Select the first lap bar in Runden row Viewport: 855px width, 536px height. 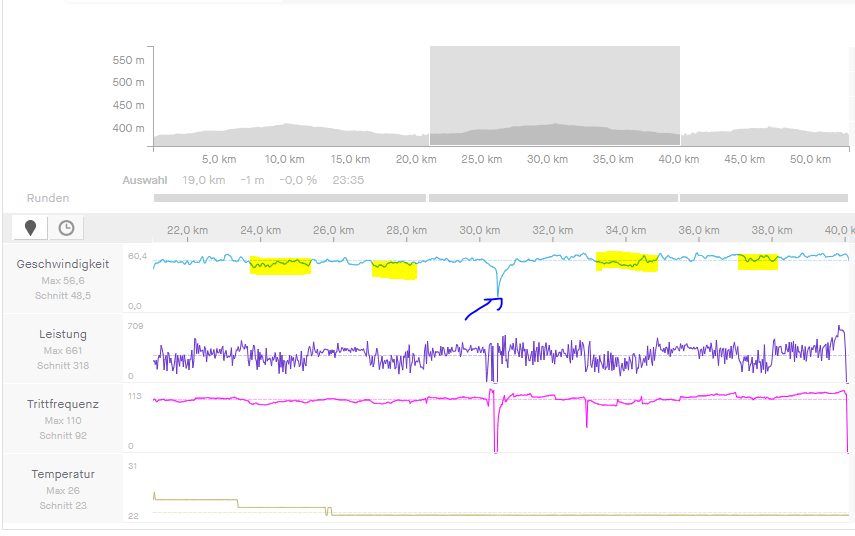[x=288, y=198]
